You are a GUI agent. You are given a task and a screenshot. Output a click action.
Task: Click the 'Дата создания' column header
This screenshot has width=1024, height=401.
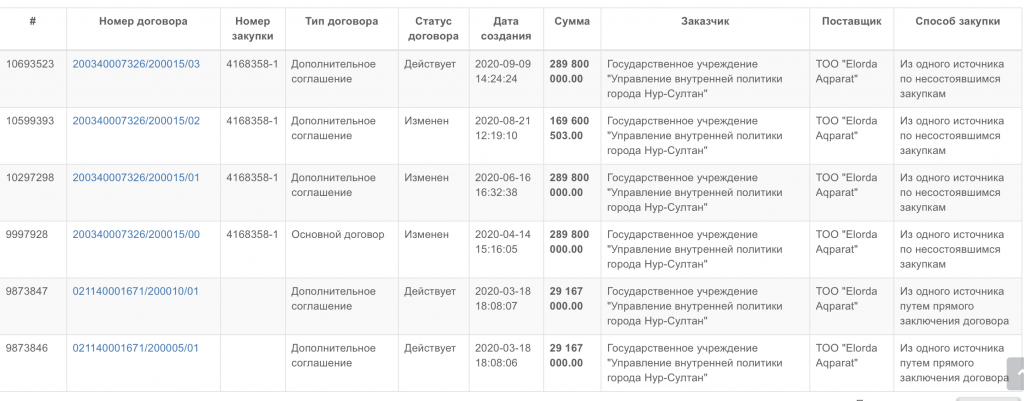[506, 29]
